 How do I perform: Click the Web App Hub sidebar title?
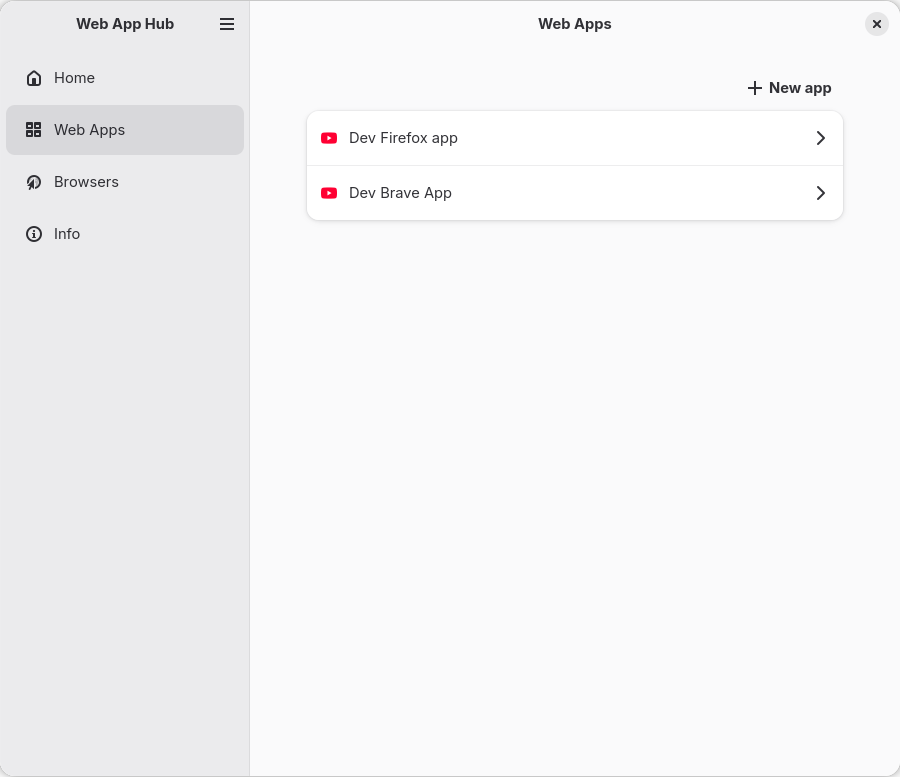click(125, 24)
